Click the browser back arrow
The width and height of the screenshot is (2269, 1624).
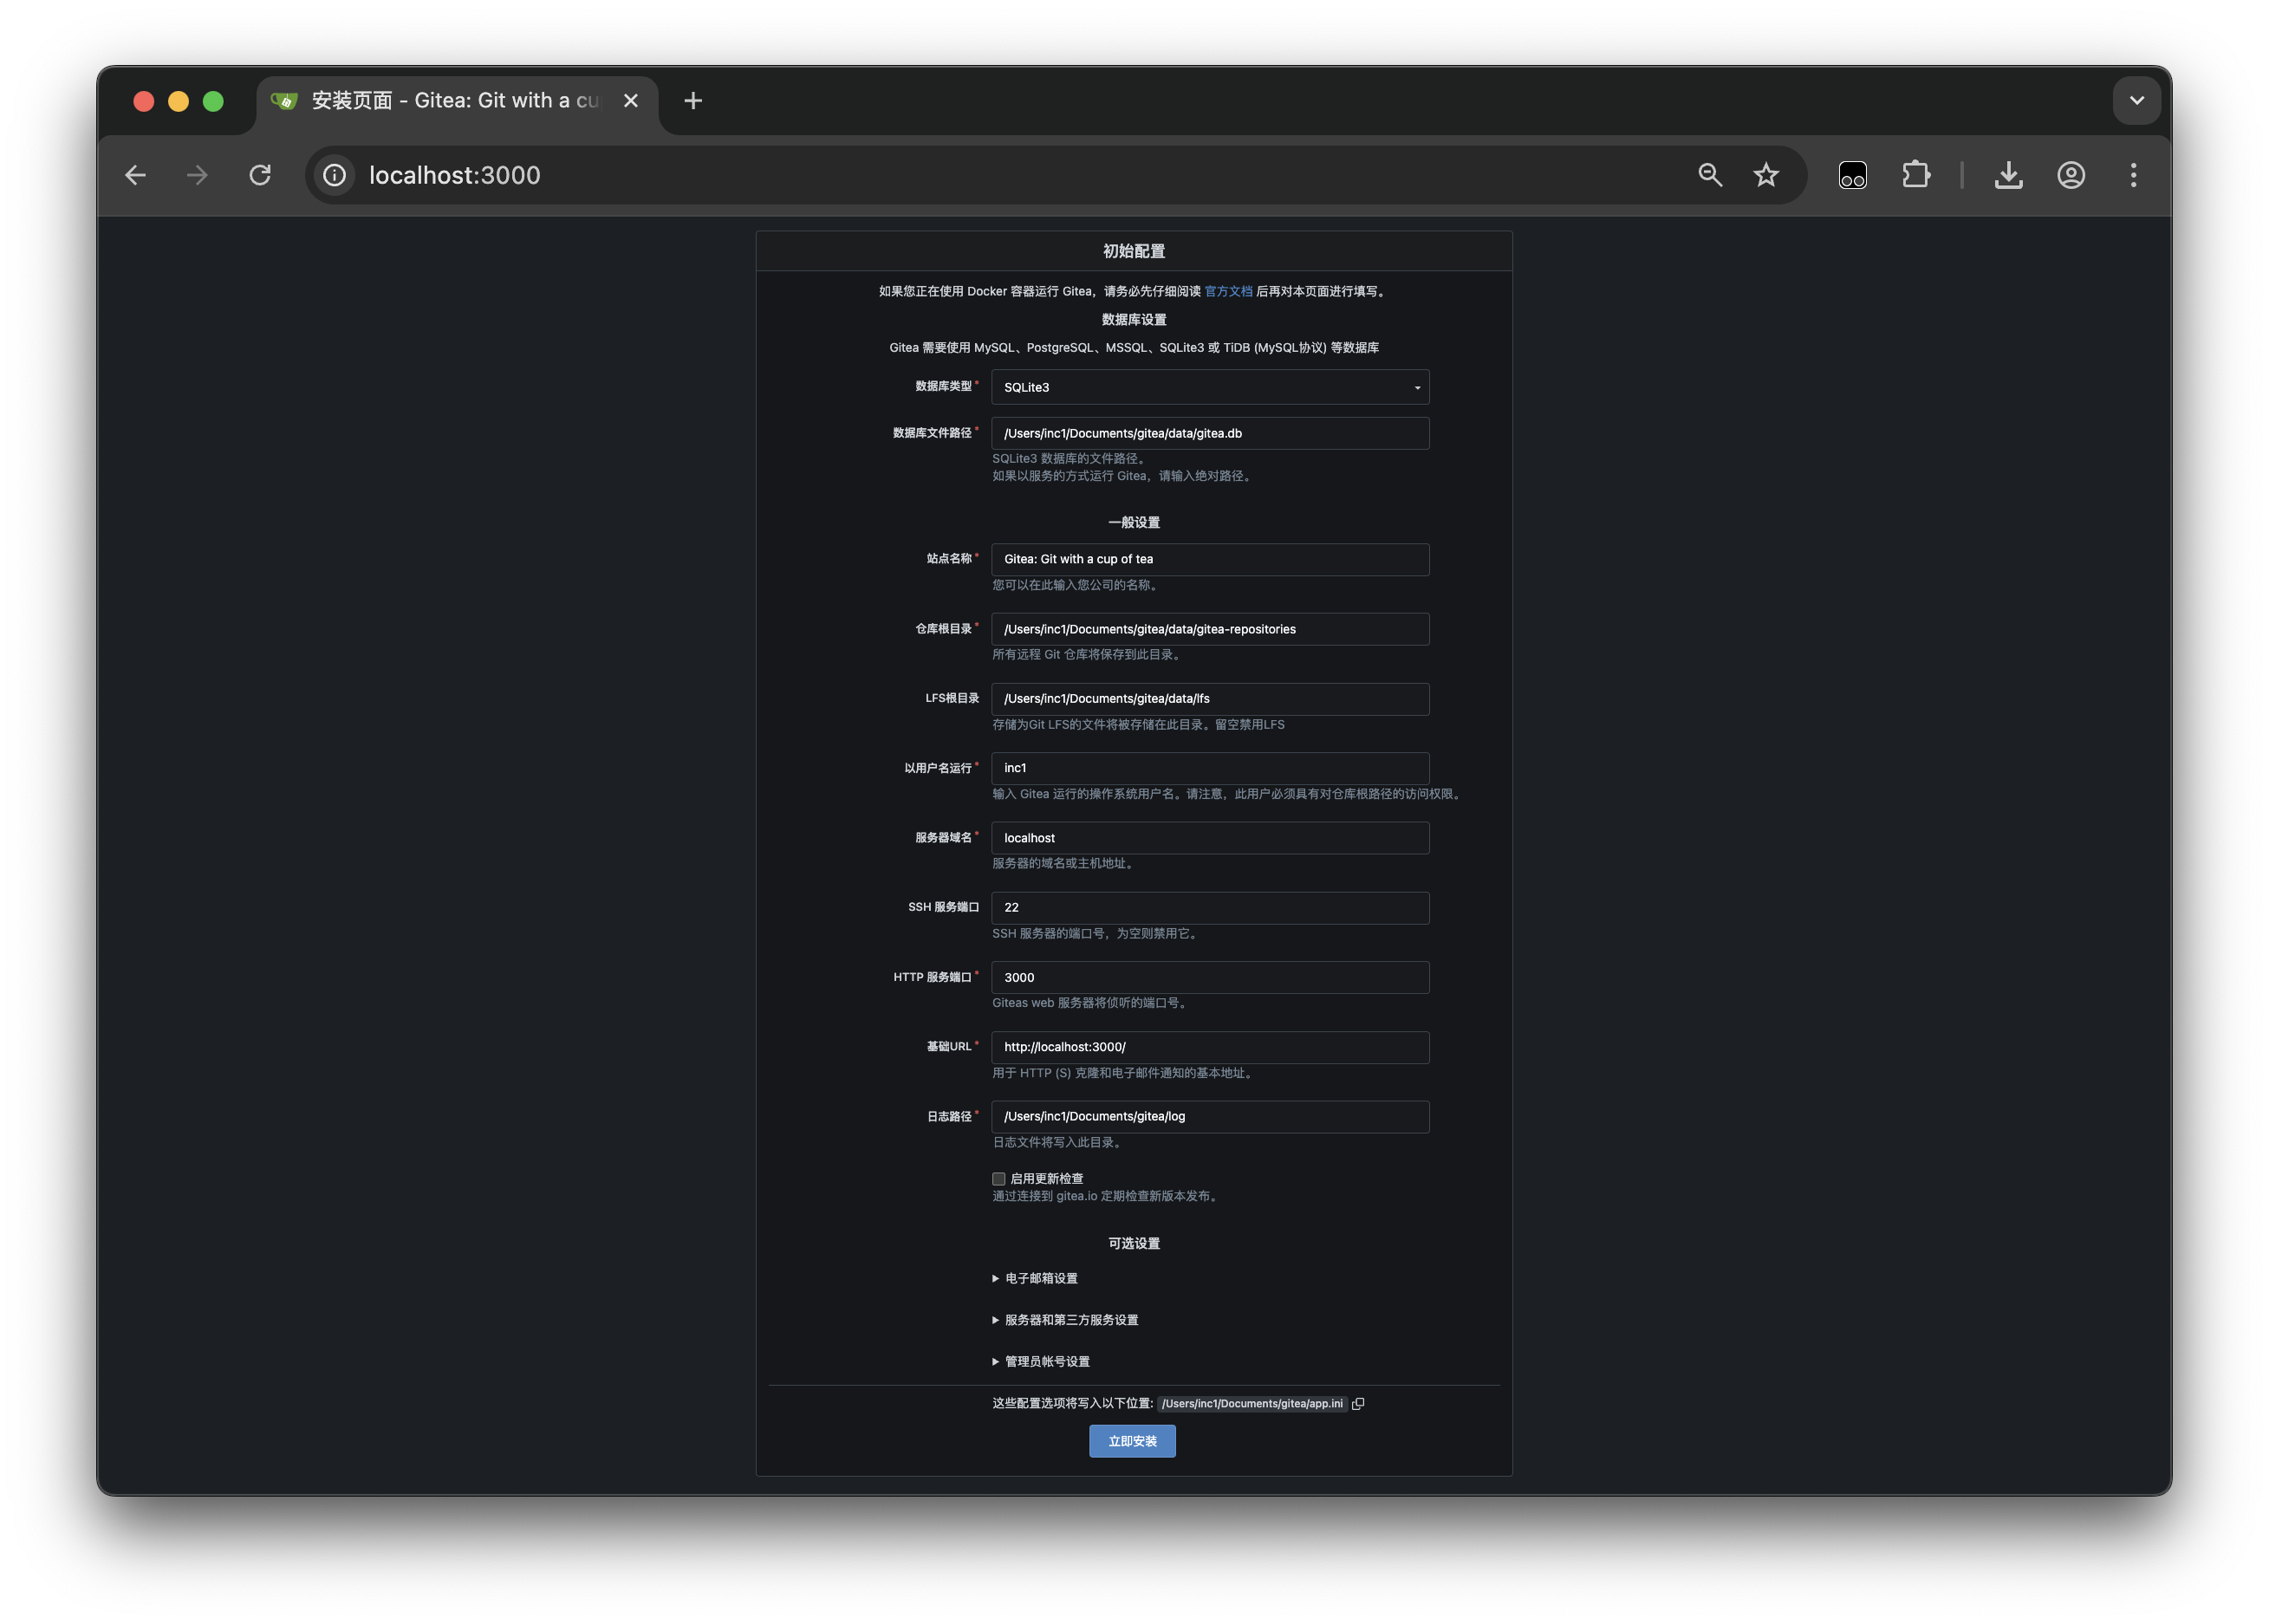(135, 175)
